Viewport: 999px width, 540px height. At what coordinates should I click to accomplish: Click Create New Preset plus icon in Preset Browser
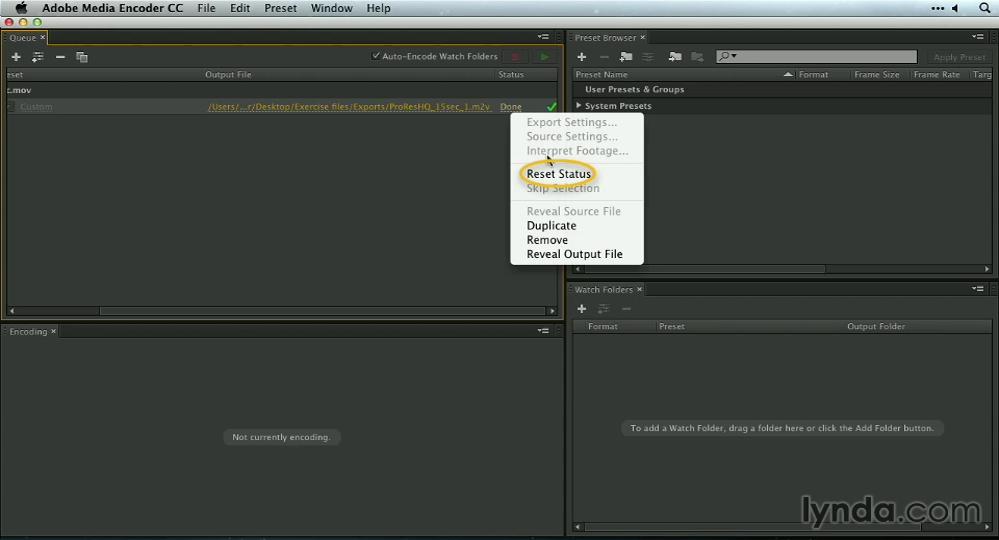(x=582, y=57)
